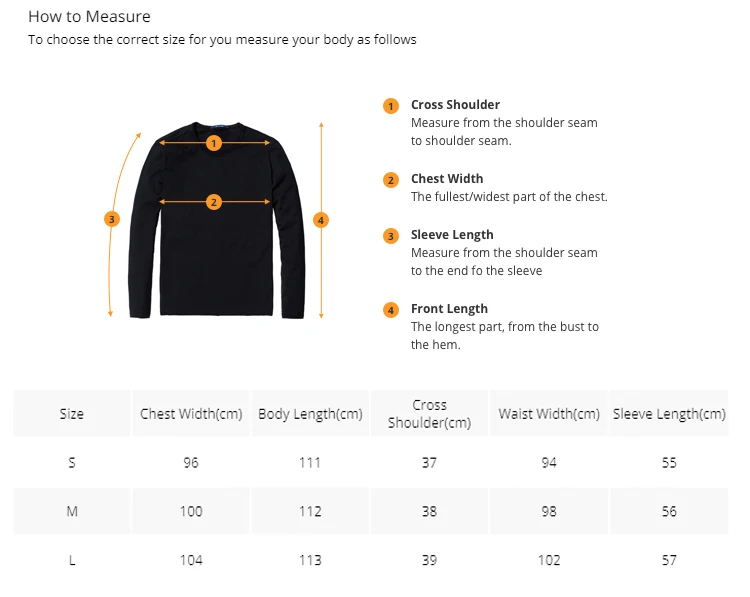Click the How to Measure heading
Image resolution: width=750 pixels, height=597 pixels.
89,16
